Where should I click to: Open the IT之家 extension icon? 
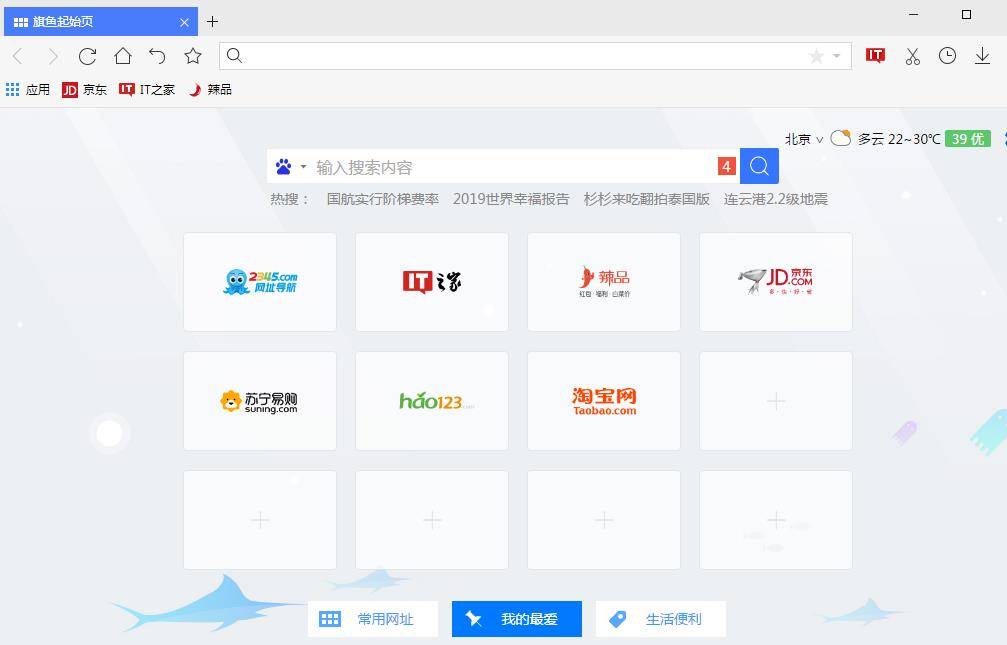[x=875, y=56]
